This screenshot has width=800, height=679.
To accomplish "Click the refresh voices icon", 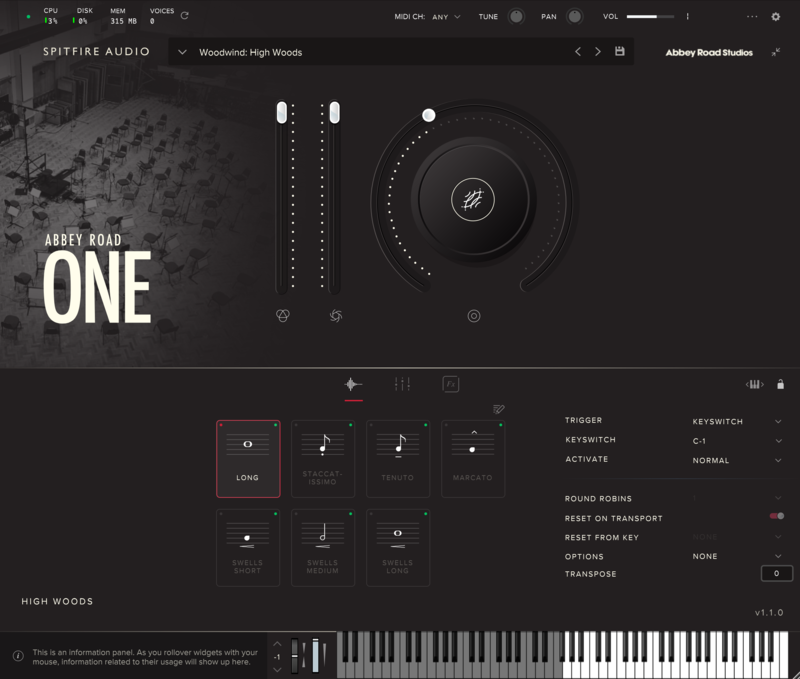I will (185, 16).
